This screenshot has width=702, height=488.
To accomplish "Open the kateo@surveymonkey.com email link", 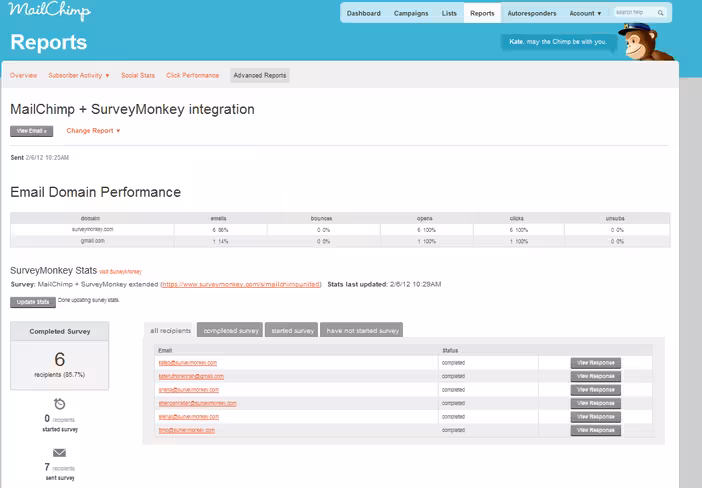I will click(188, 363).
